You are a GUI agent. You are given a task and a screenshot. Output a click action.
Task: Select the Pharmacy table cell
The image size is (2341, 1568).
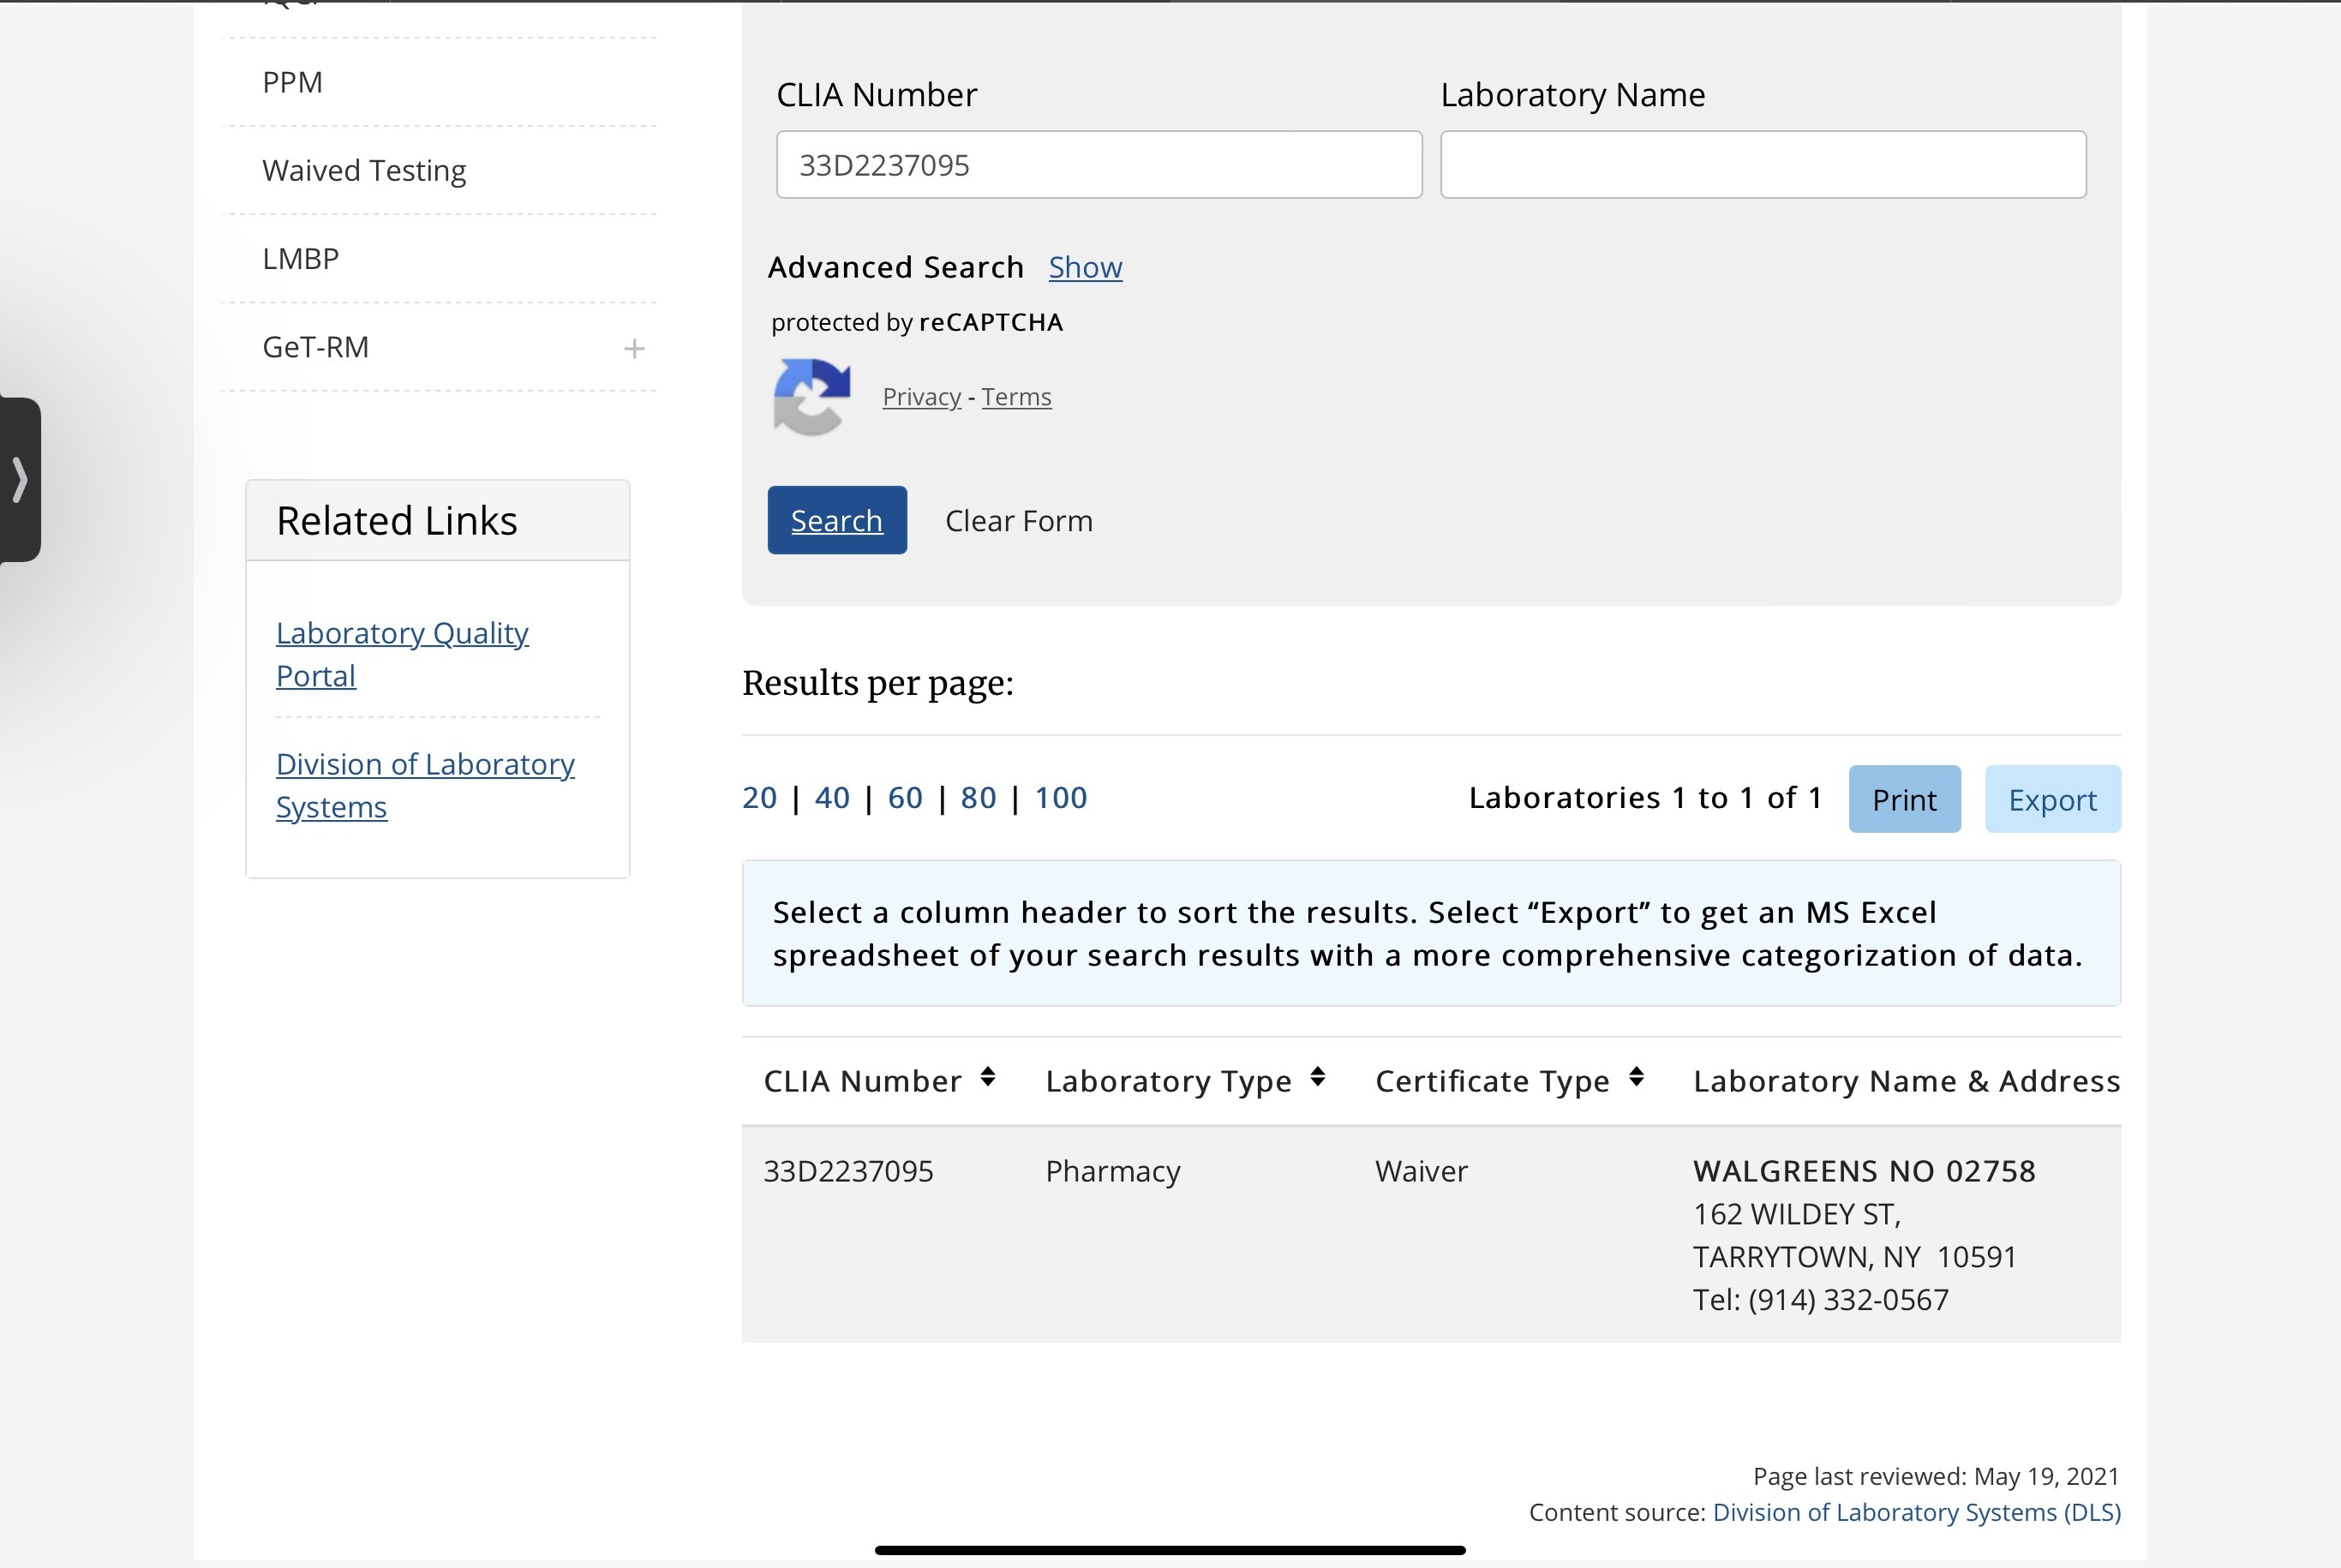pyautogui.click(x=1113, y=1171)
